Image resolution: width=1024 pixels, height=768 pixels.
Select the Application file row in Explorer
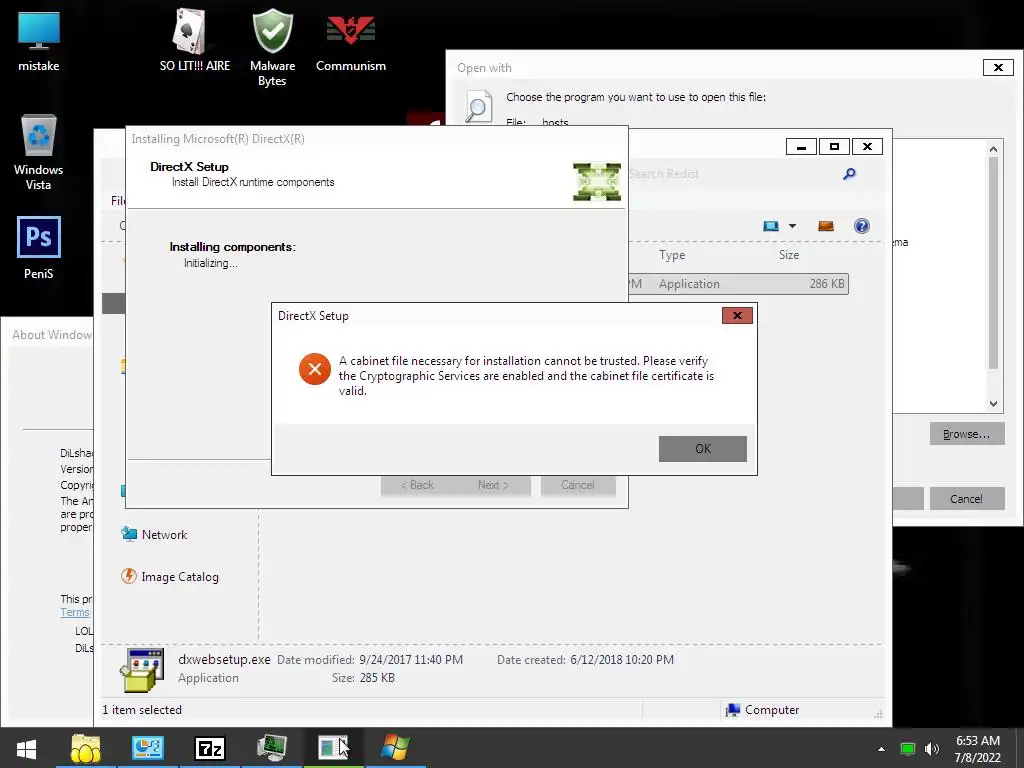coord(738,283)
